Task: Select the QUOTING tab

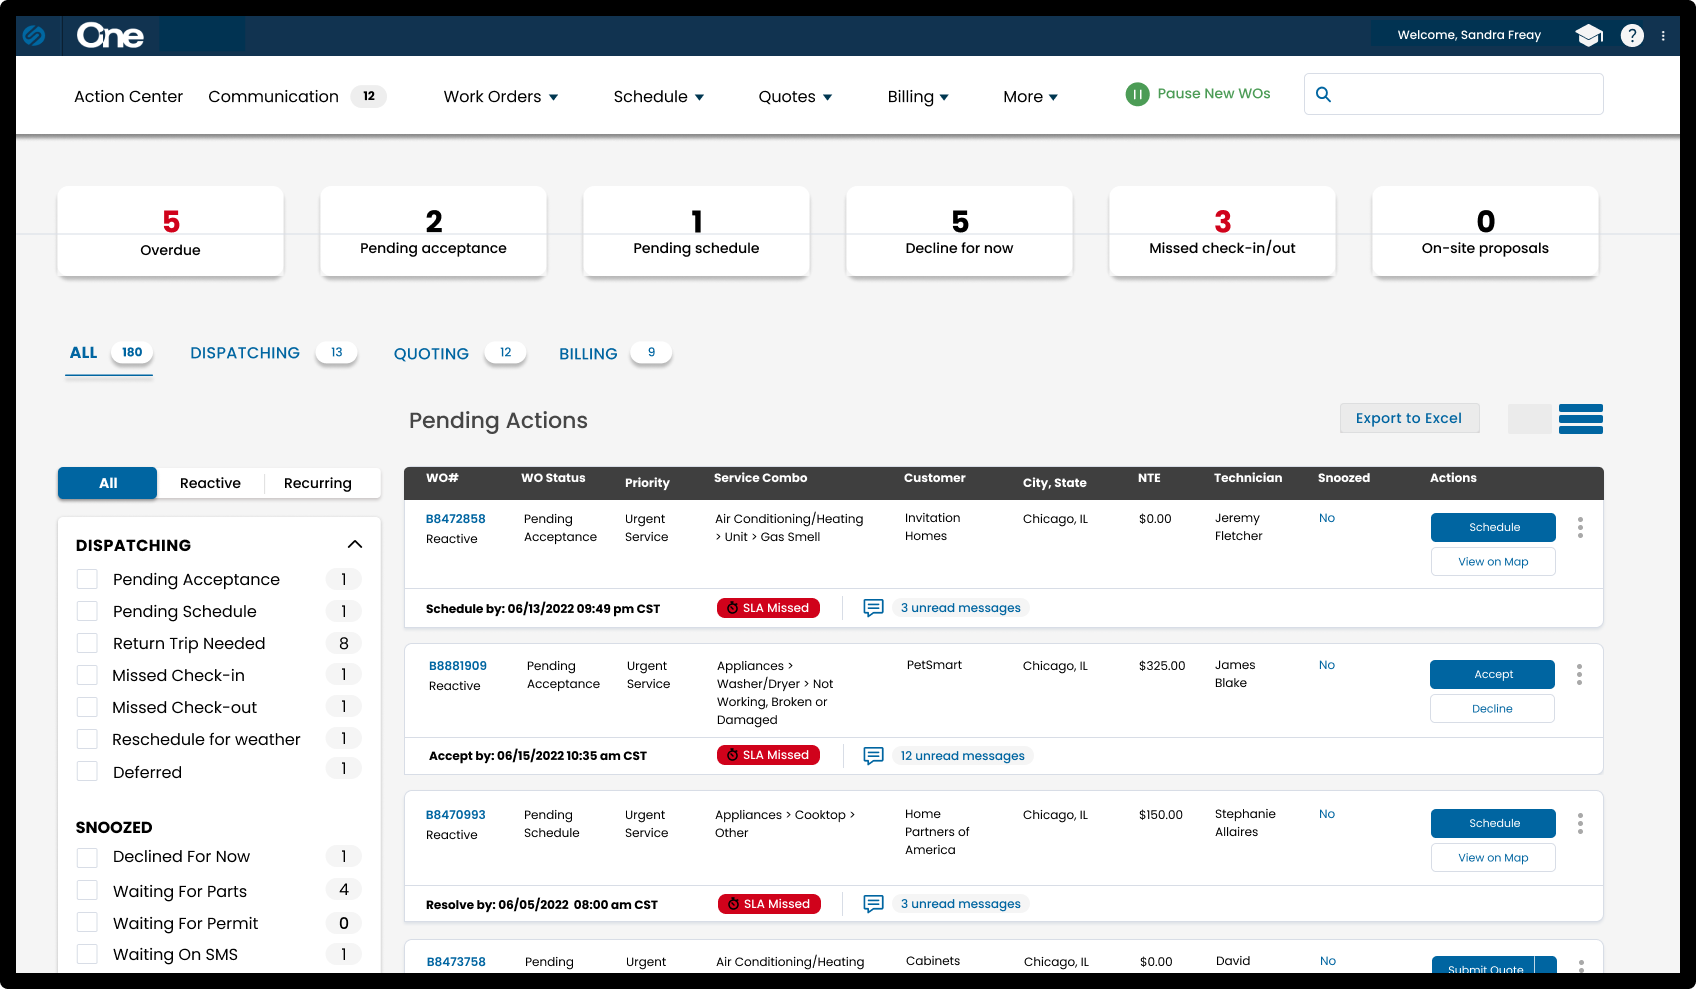Action: (459, 353)
